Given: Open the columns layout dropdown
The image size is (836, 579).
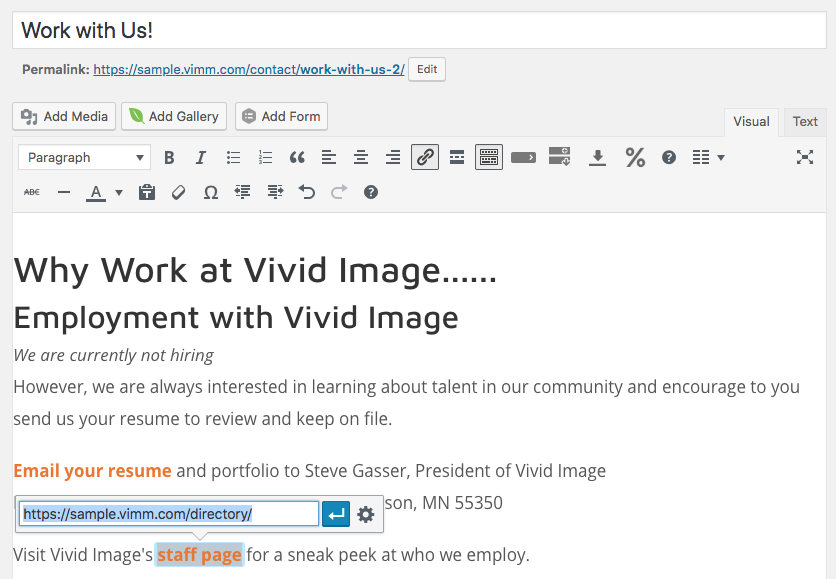Looking at the screenshot, I should [708, 157].
